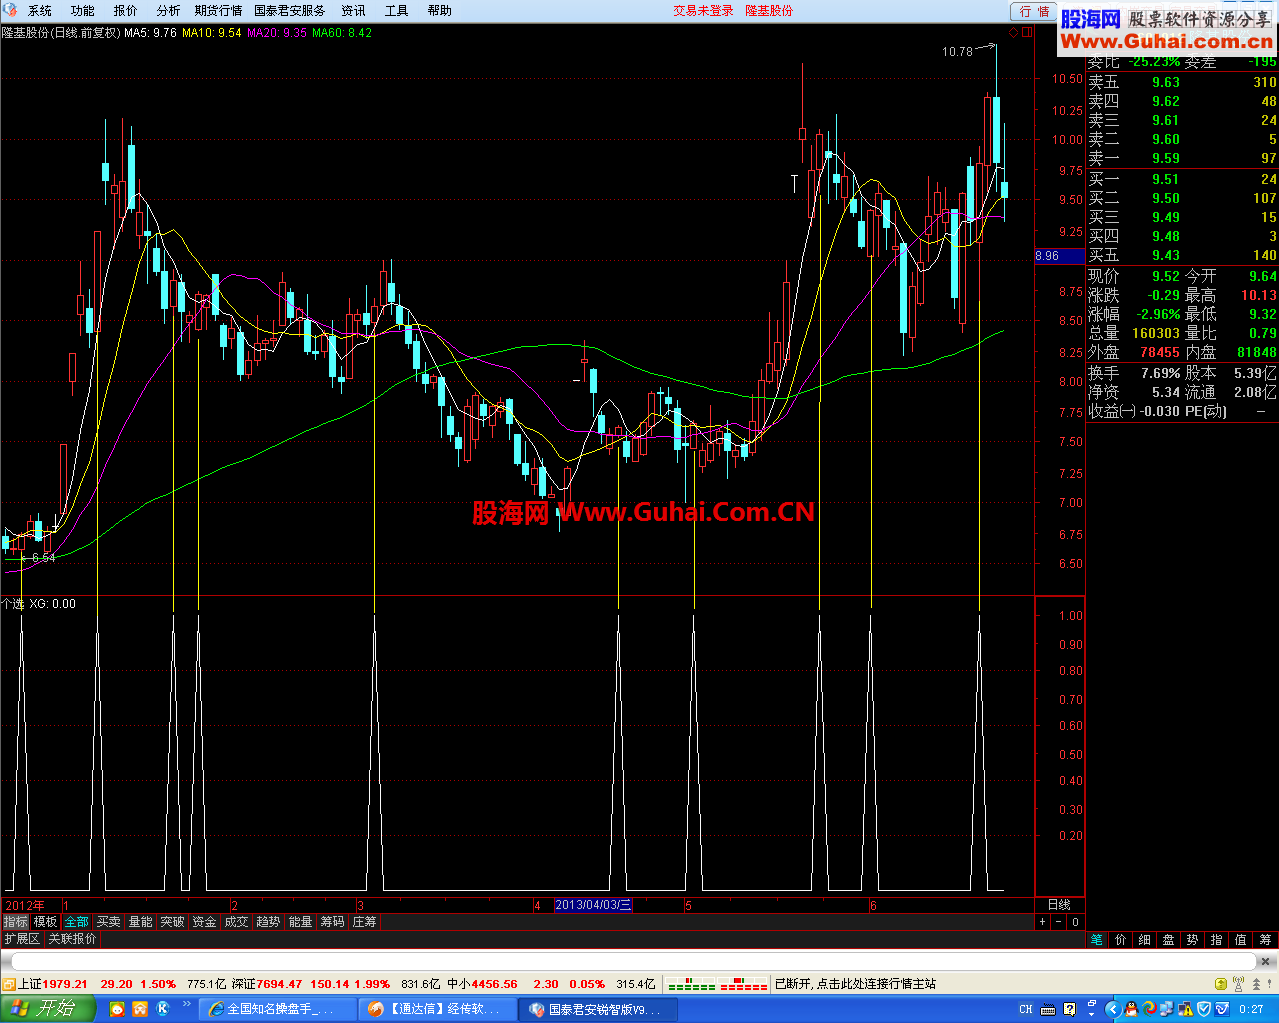
Task: Select the 盘 side panel tab
Action: (1169, 939)
